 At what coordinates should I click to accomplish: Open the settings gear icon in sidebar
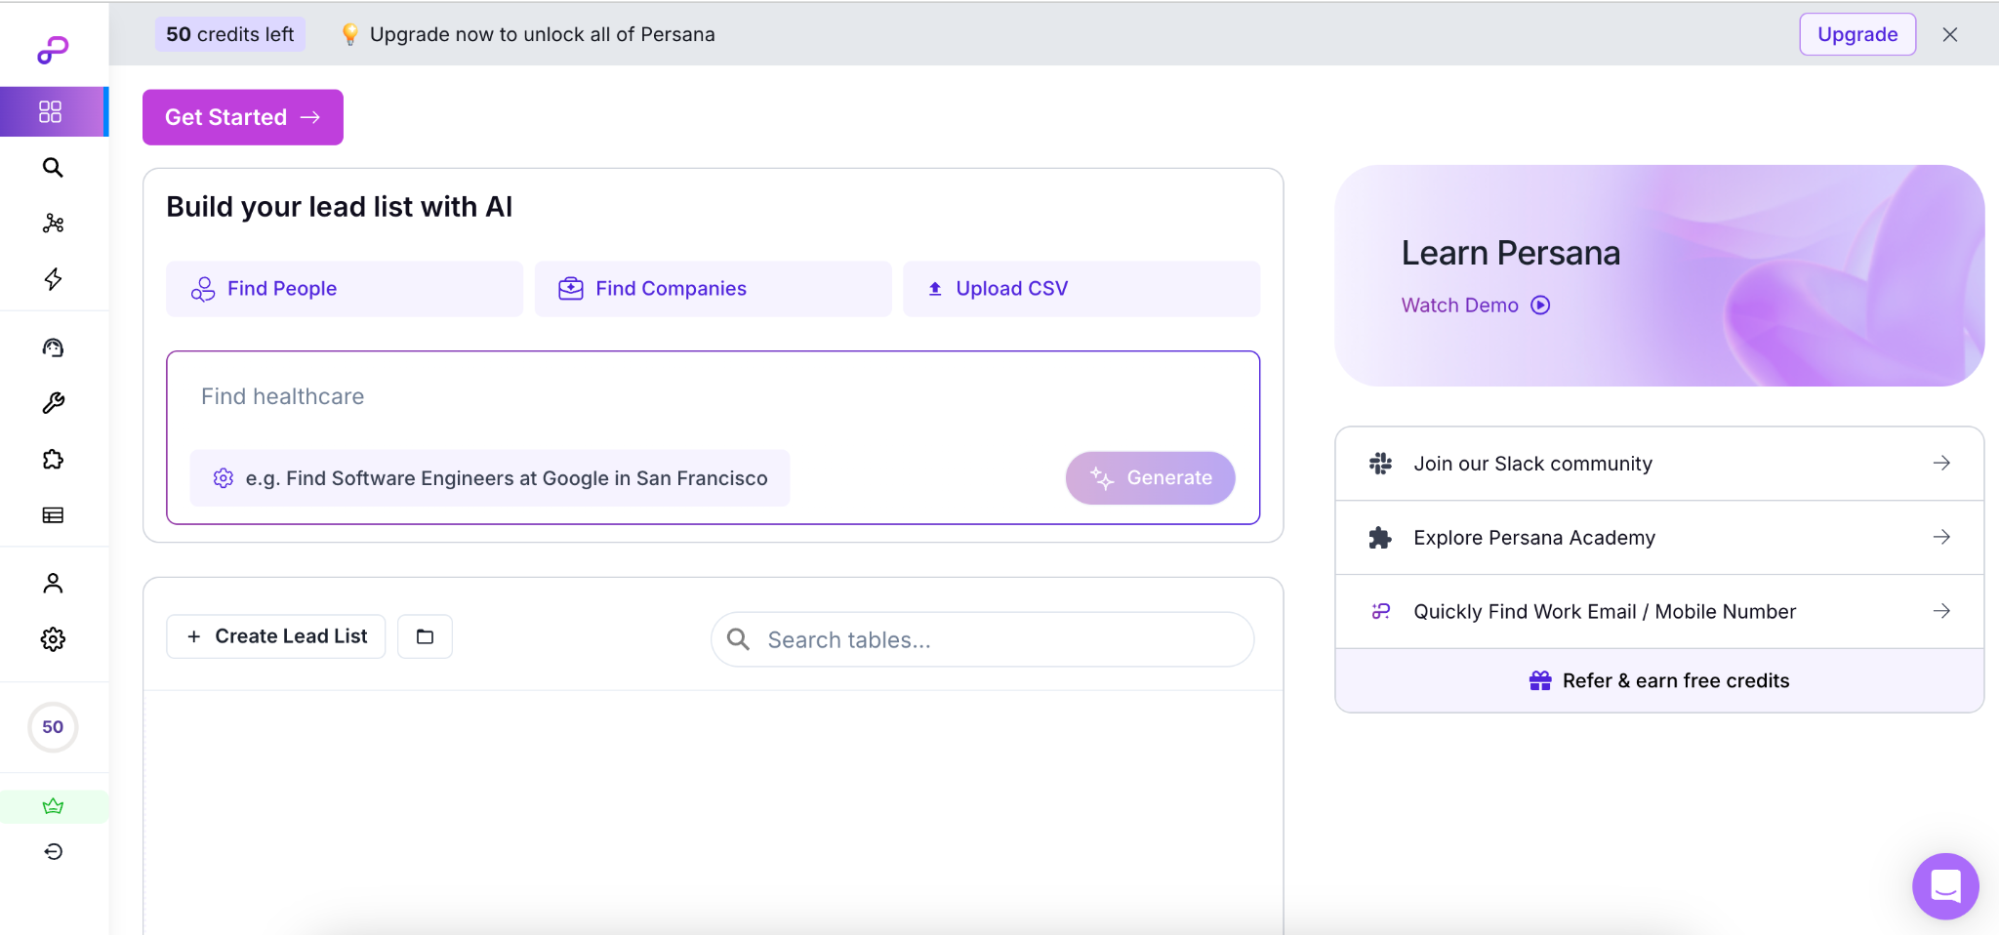53,639
